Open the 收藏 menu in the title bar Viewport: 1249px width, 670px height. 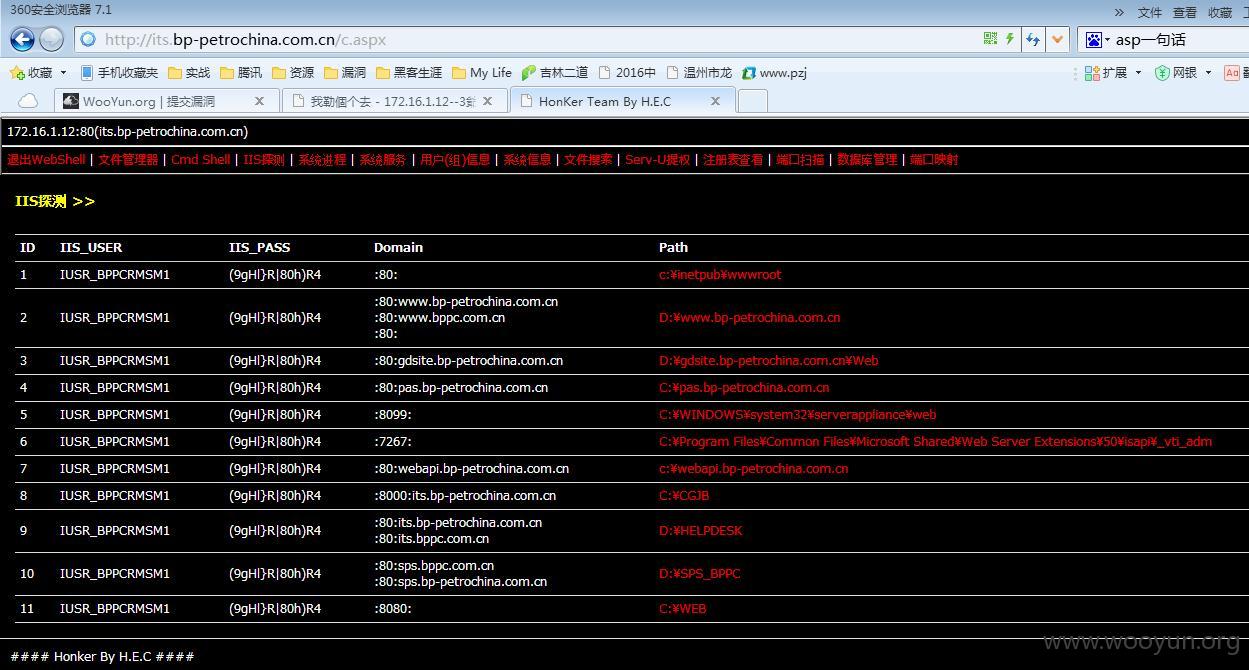point(1220,12)
